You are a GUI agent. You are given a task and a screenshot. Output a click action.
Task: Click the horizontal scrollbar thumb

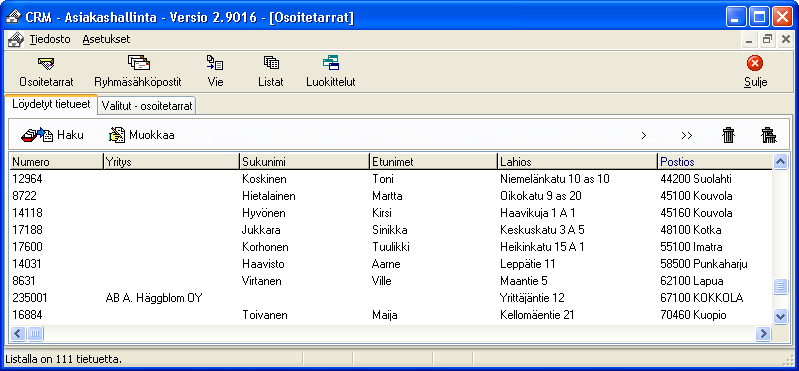[x=35, y=334]
